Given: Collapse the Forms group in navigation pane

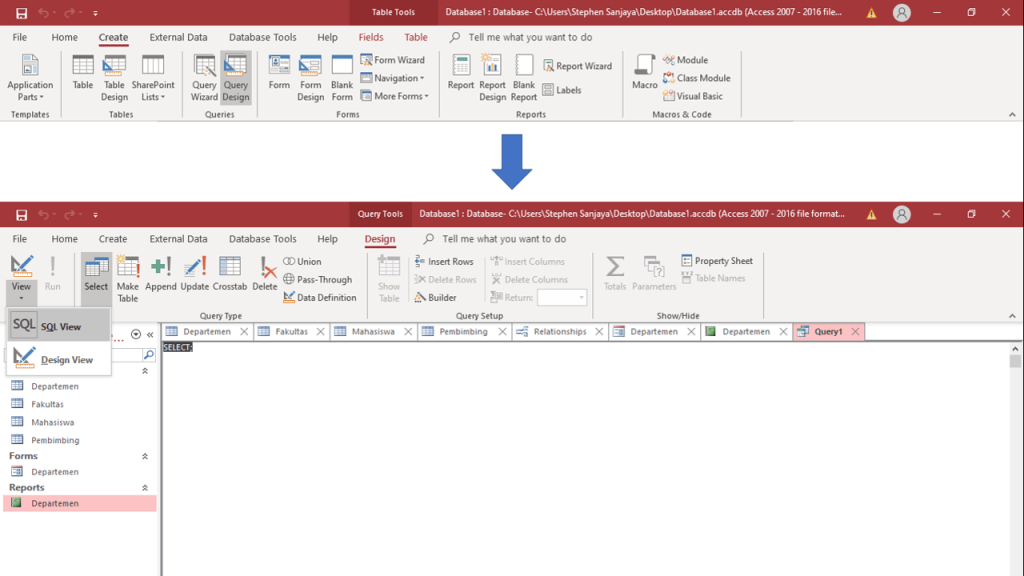Looking at the screenshot, I should point(145,456).
